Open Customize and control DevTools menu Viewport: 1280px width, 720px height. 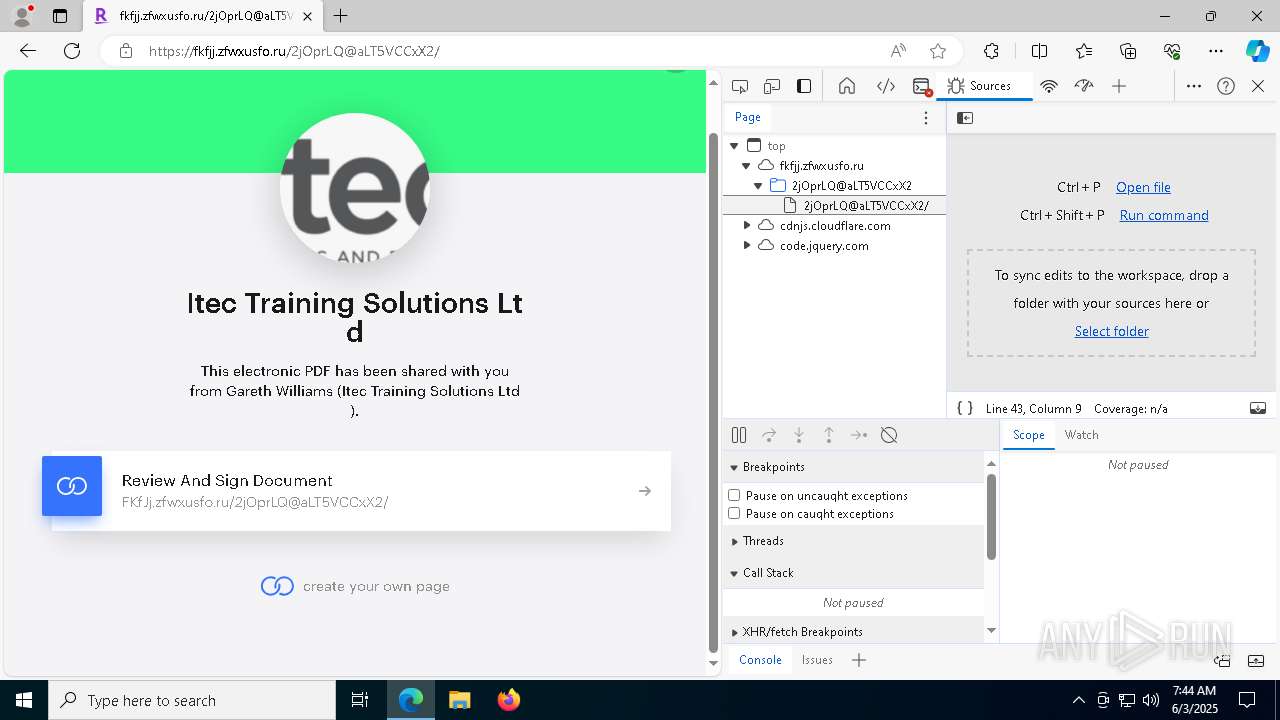point(1194,86)
